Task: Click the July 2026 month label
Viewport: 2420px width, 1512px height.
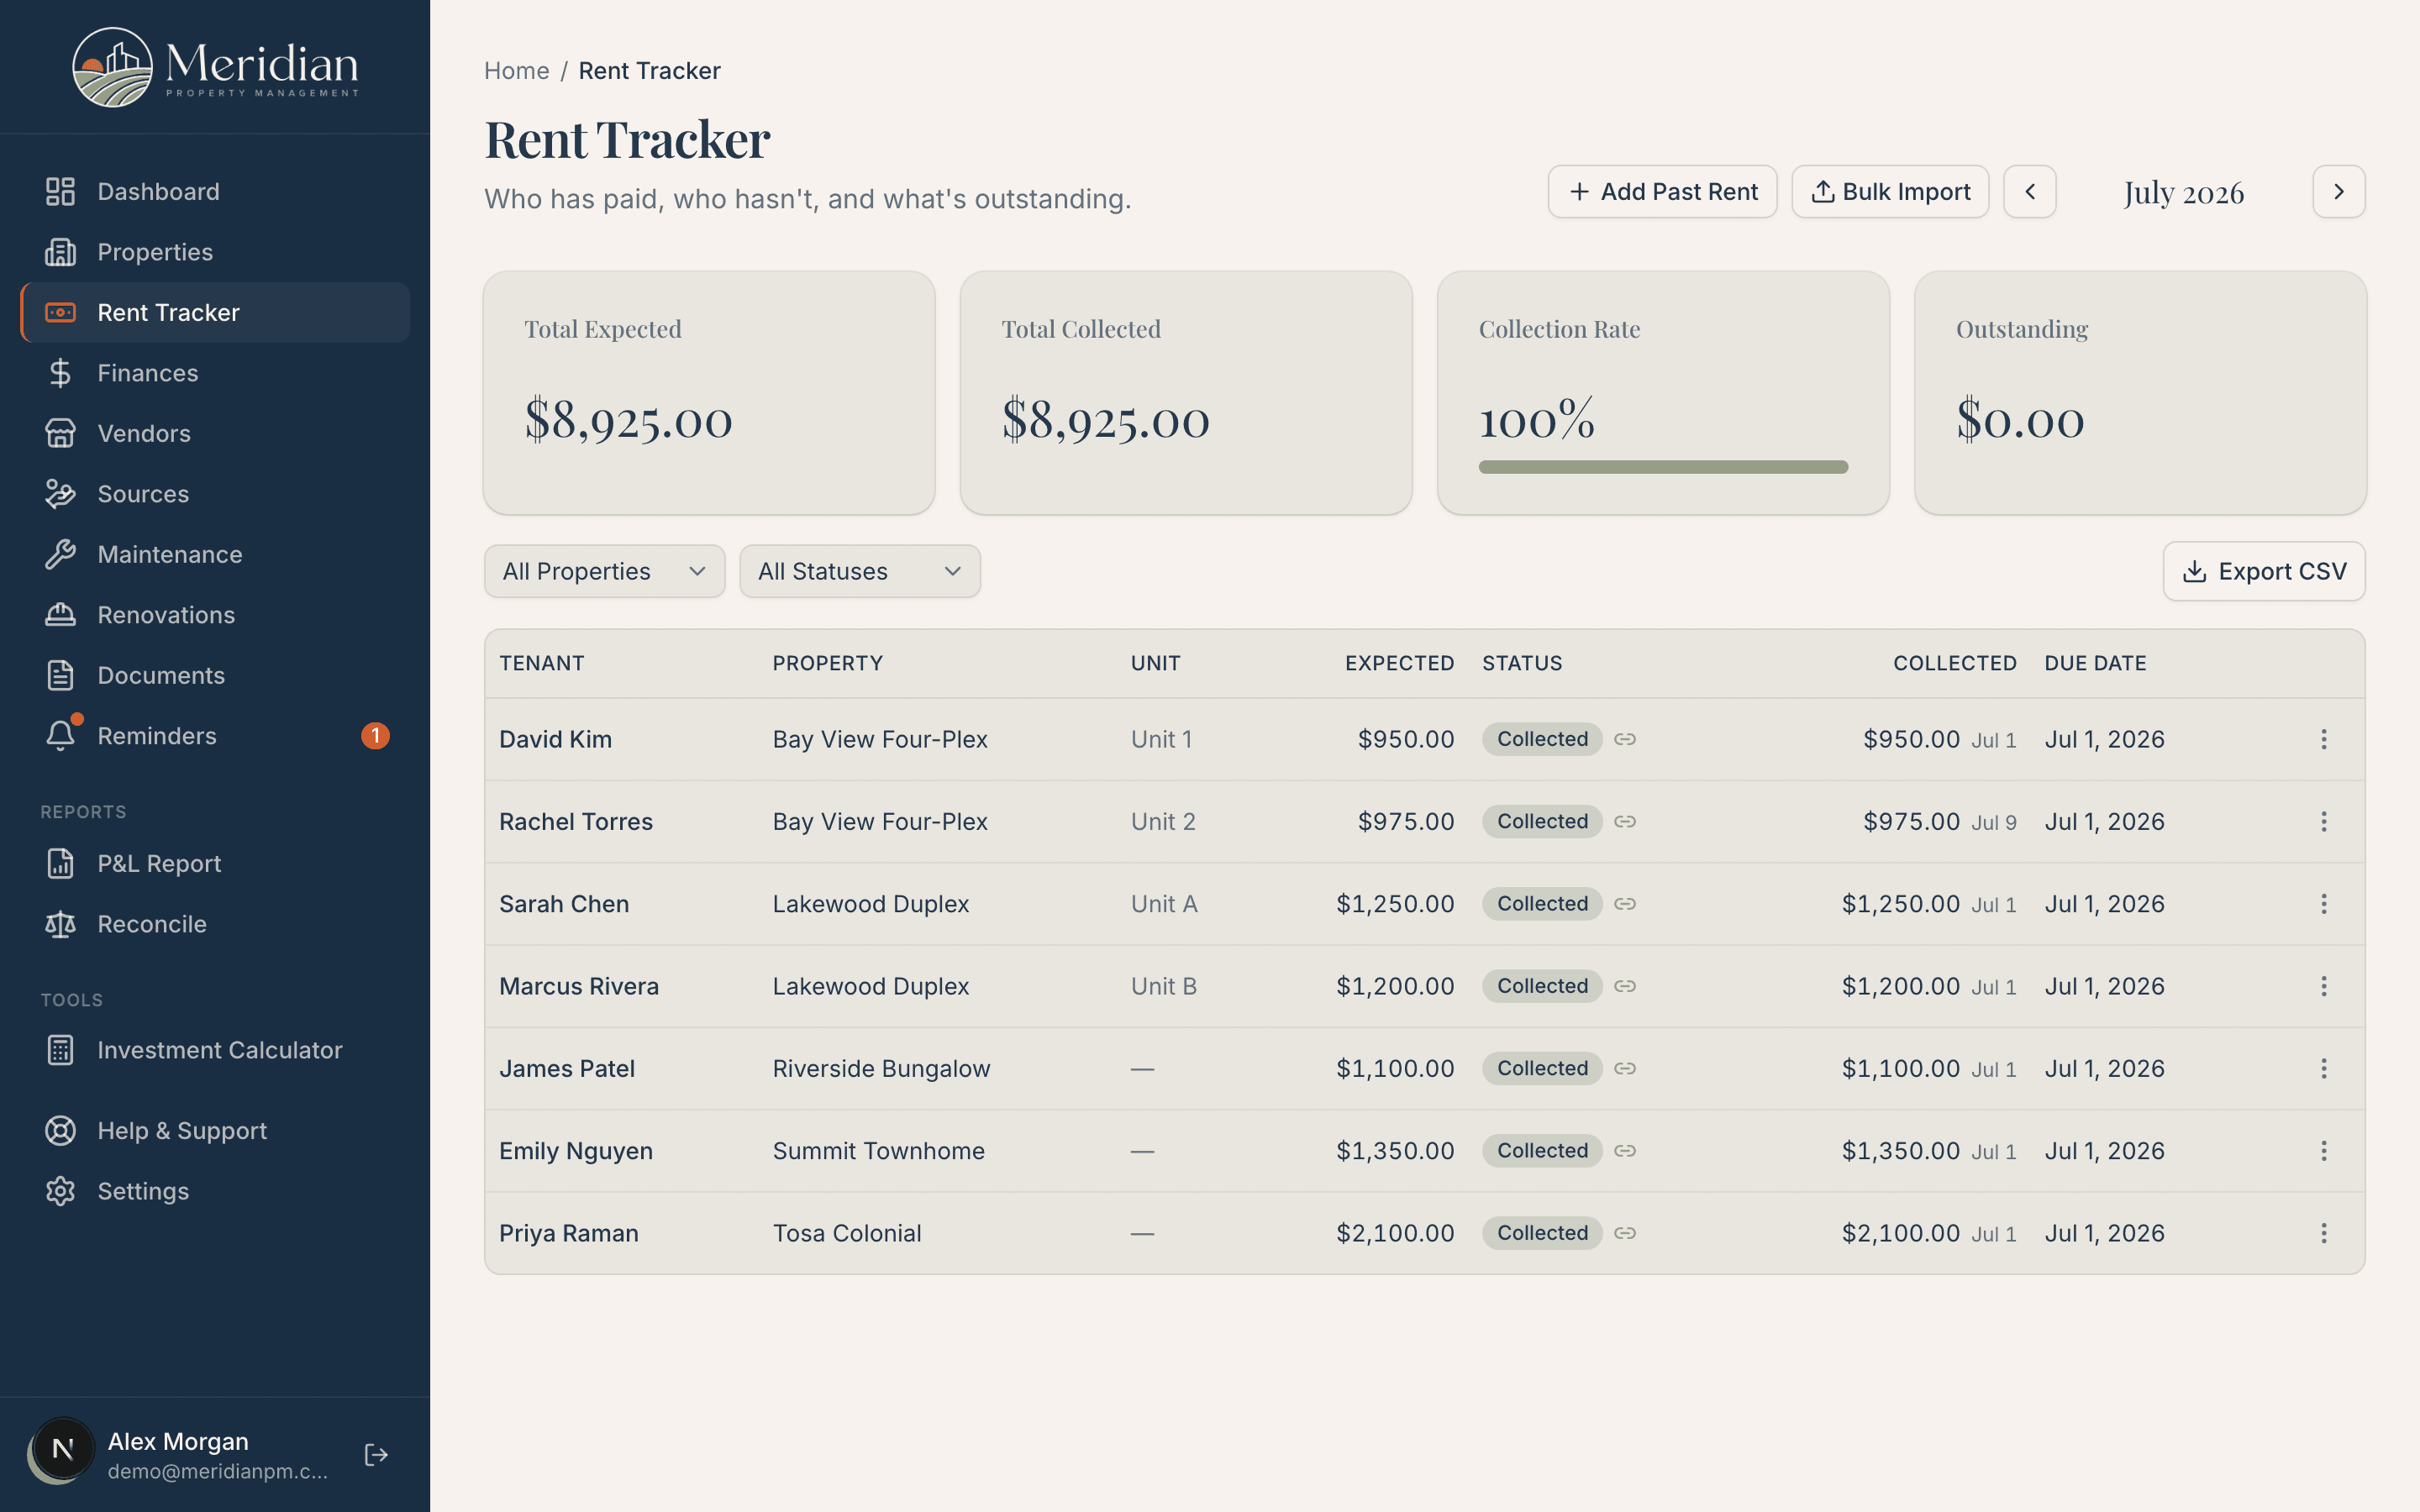Action: point(2184,192)
